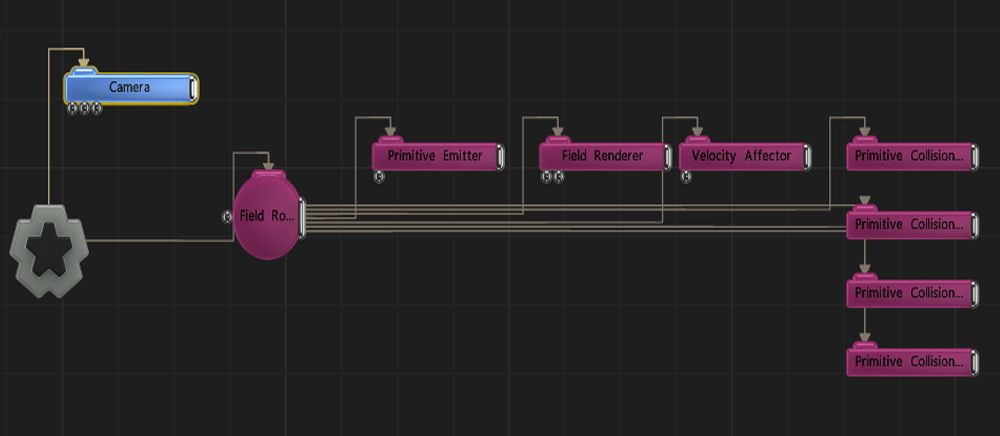Click the Primitive Emitter output connector
The width and height of the screenshot is (1000, 436).
coord(500,156)
